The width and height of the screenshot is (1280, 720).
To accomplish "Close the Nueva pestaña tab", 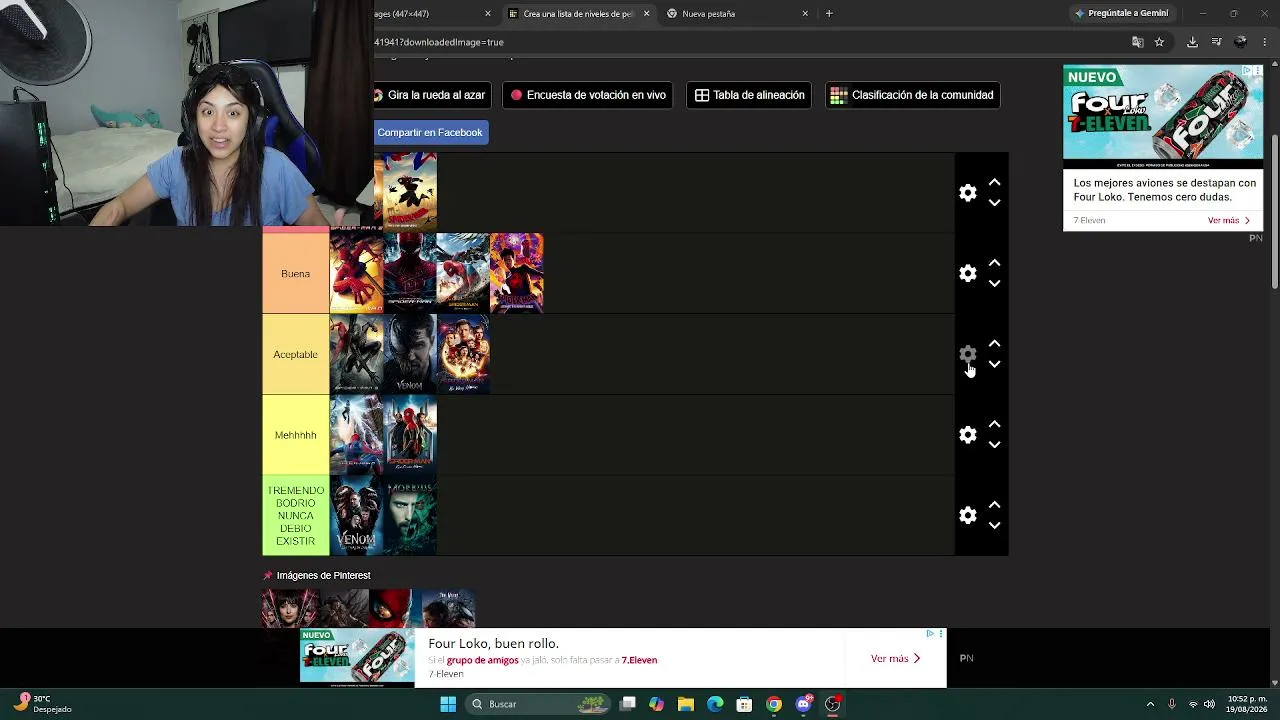I will (x=805, y=14).
